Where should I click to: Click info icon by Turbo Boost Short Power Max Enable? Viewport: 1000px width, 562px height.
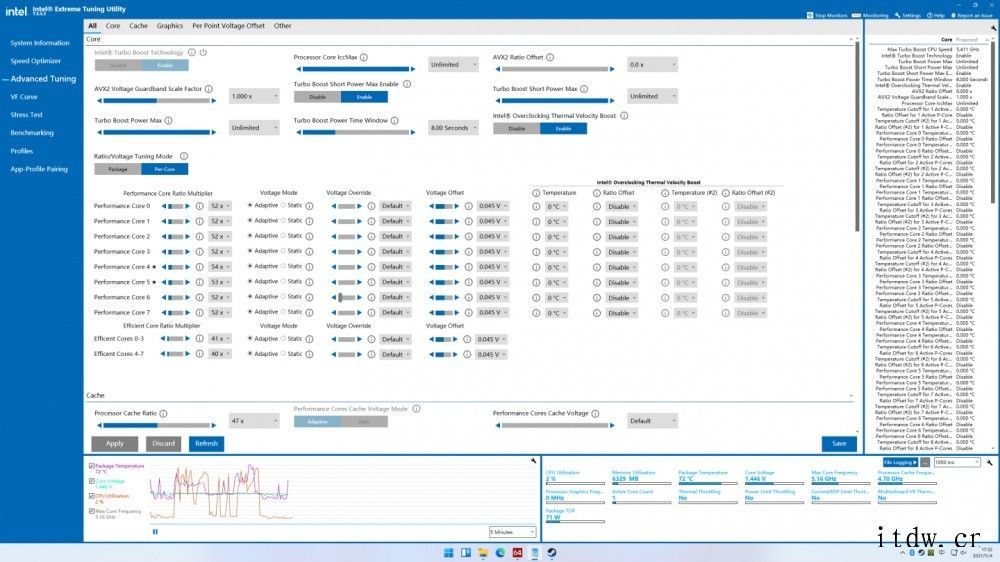coord(407,84)
